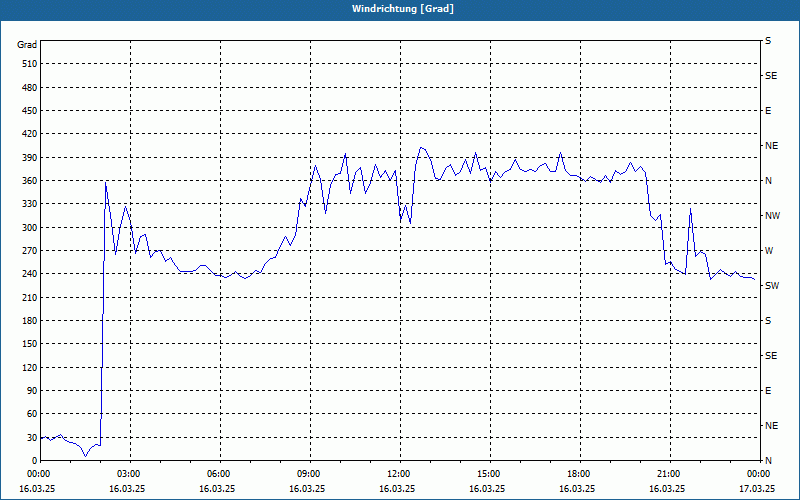Select the W compass label
800x500 pixels.
click(x=769, y=251)
